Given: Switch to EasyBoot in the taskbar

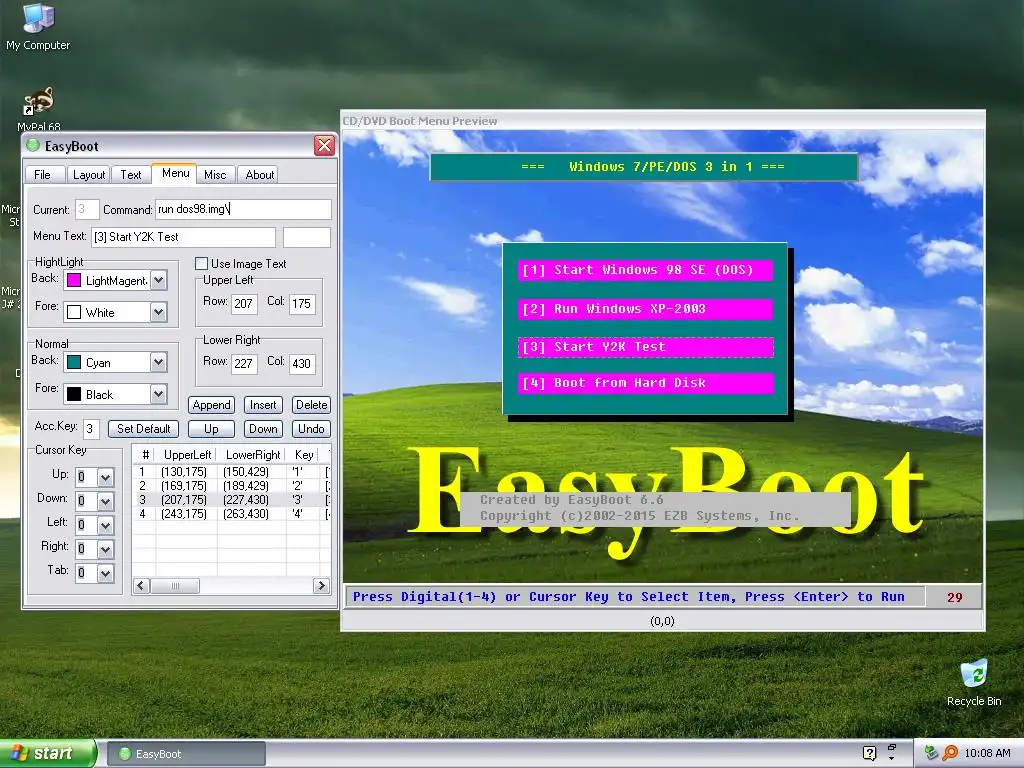Looking at the screenshot, I should (185, 754).
